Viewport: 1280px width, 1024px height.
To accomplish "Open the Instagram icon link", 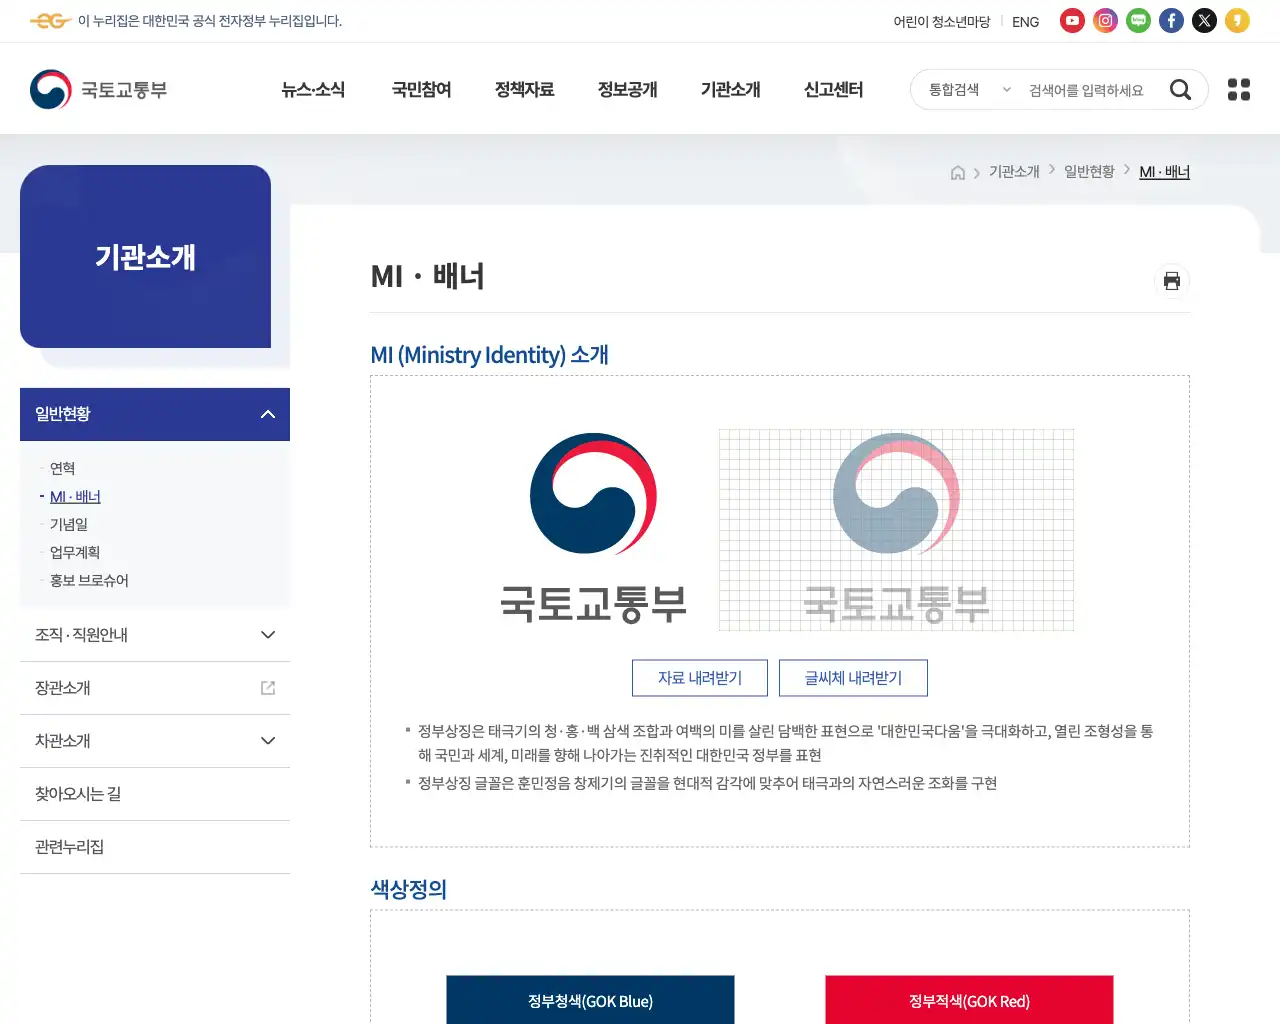I will pyautogui.click(x=1105, y=21).
